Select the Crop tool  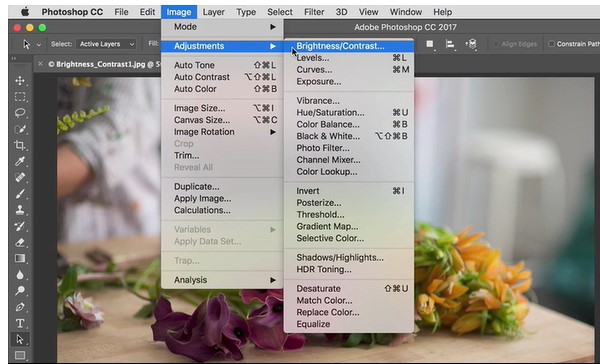pyautogui.click(x=20, y=145)
